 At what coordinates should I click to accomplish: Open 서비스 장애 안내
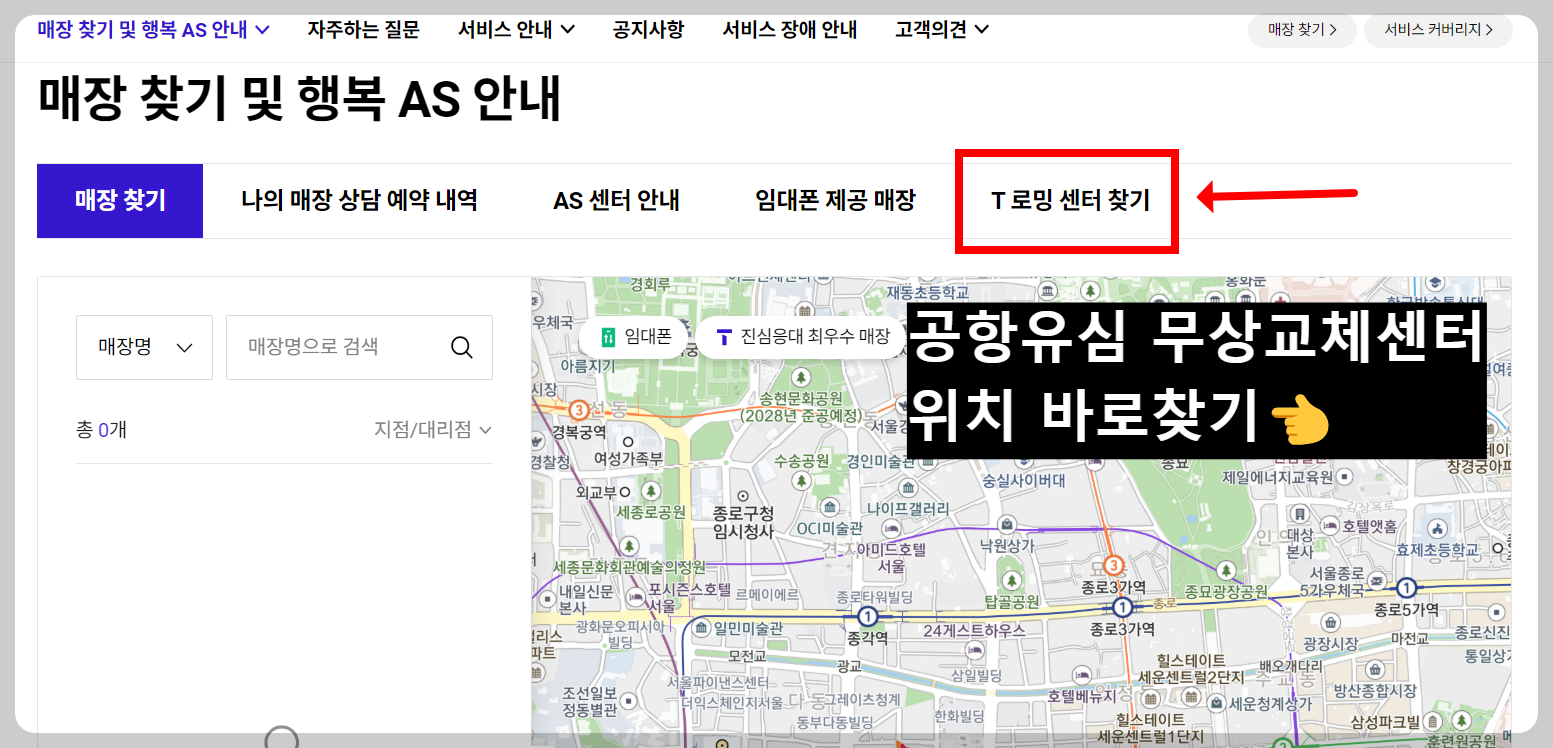click(x=789, y=29)
